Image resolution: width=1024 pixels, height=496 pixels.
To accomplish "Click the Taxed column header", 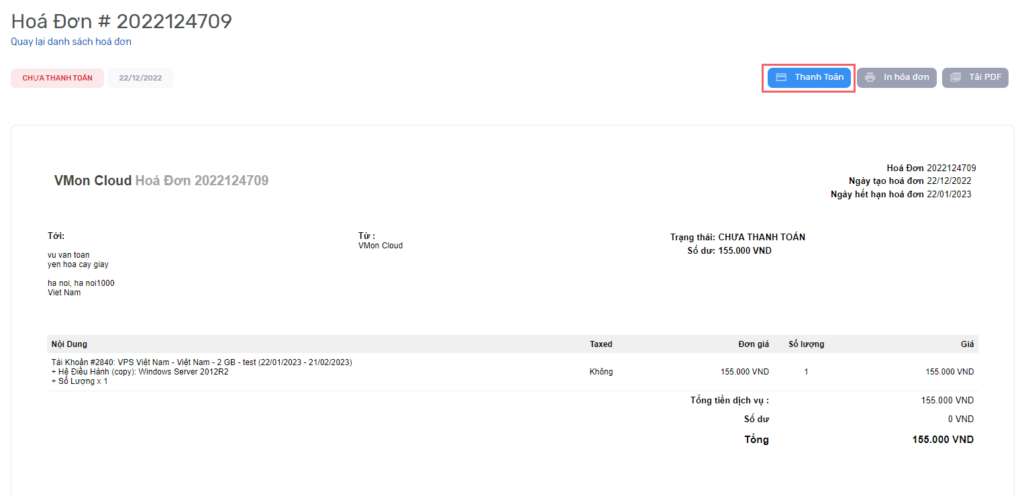I will 601,344.
